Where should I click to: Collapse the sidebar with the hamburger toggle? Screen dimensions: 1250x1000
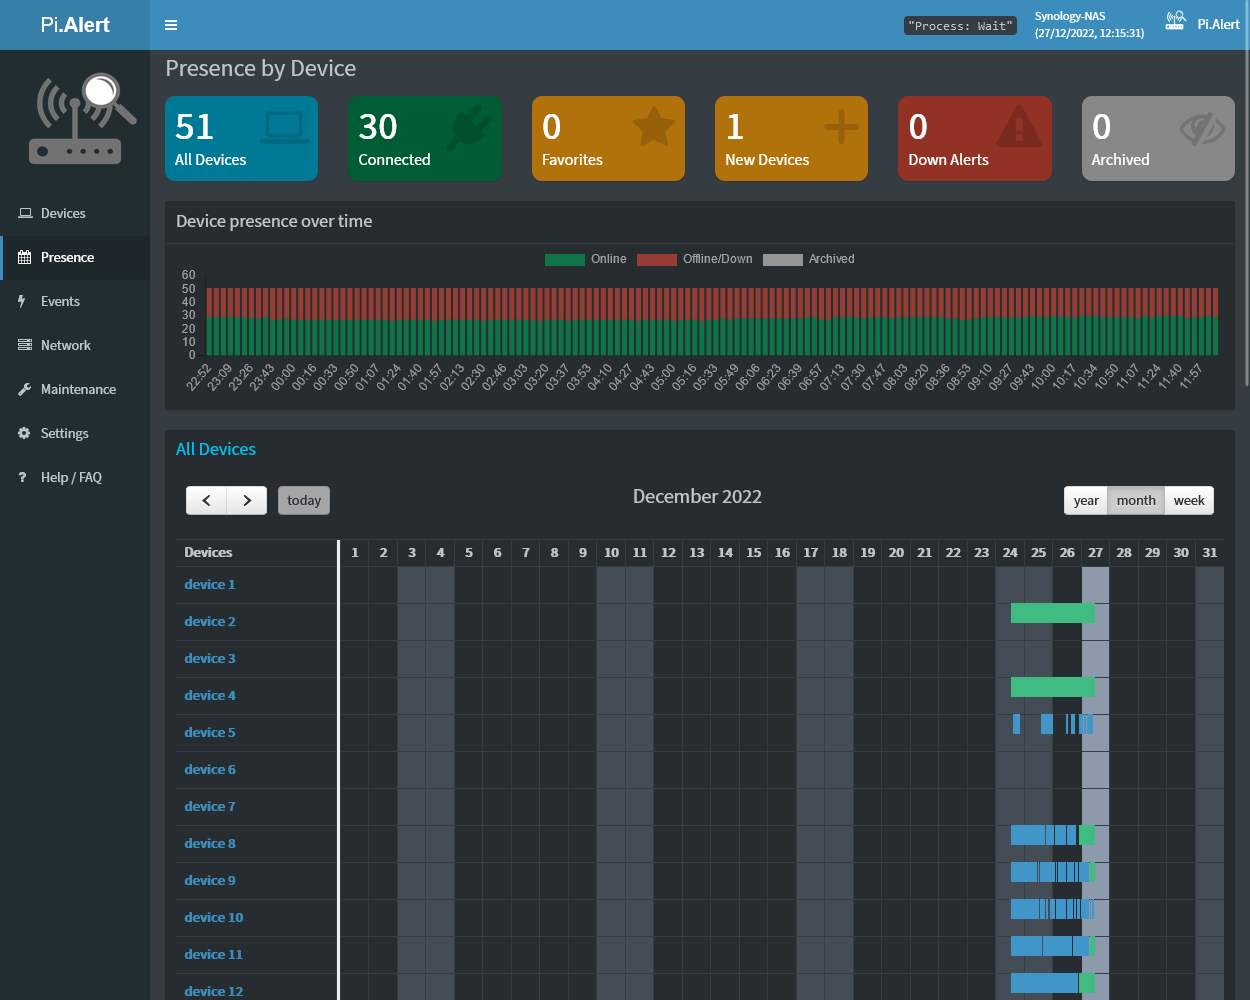click(170, 25)
